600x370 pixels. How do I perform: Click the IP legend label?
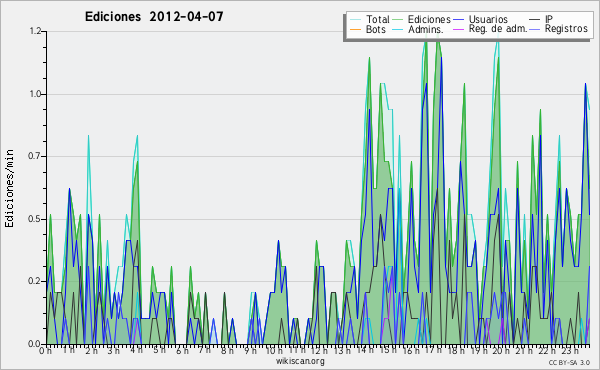[549, 19]
